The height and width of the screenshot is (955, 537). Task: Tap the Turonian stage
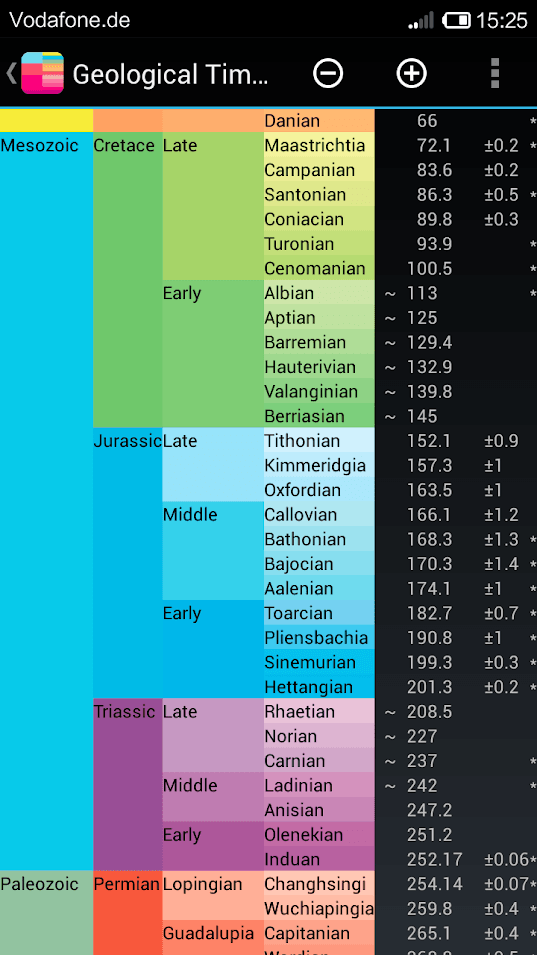(x=319, y=244)
